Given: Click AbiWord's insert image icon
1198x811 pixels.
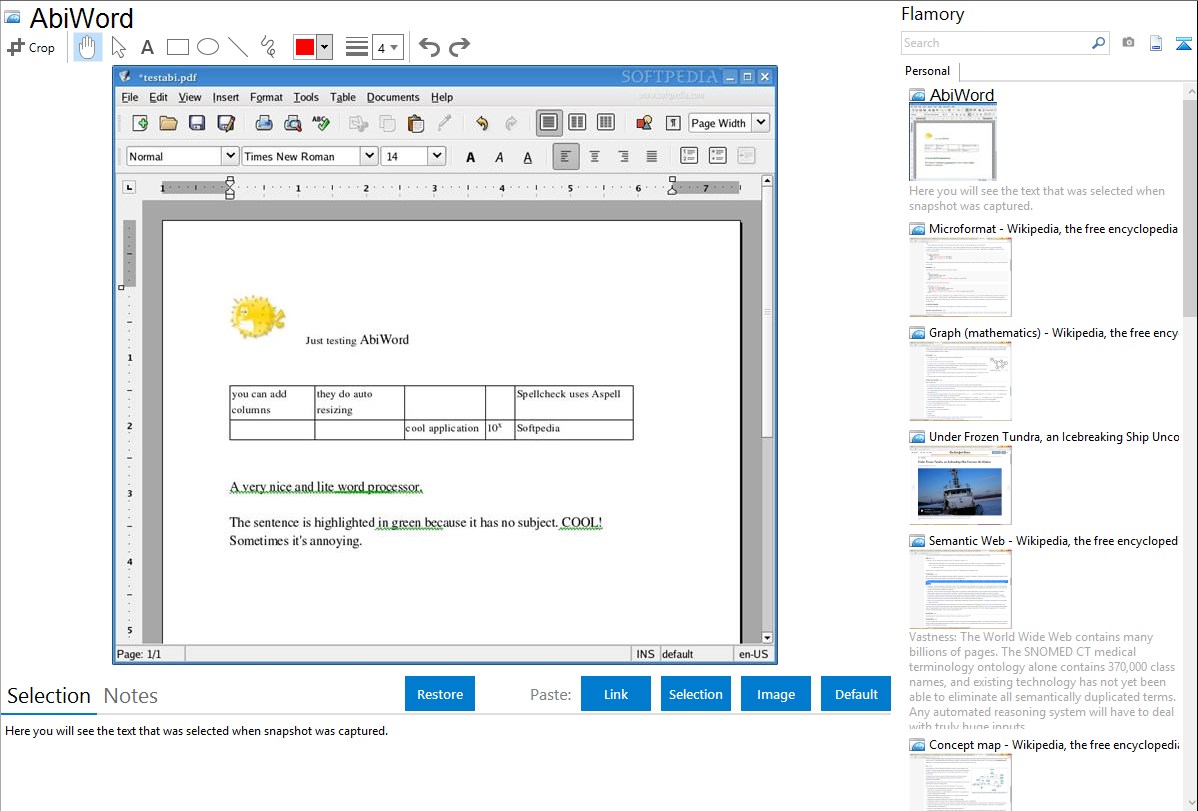Looking at the screenshot, I should [x=644, y=123].
